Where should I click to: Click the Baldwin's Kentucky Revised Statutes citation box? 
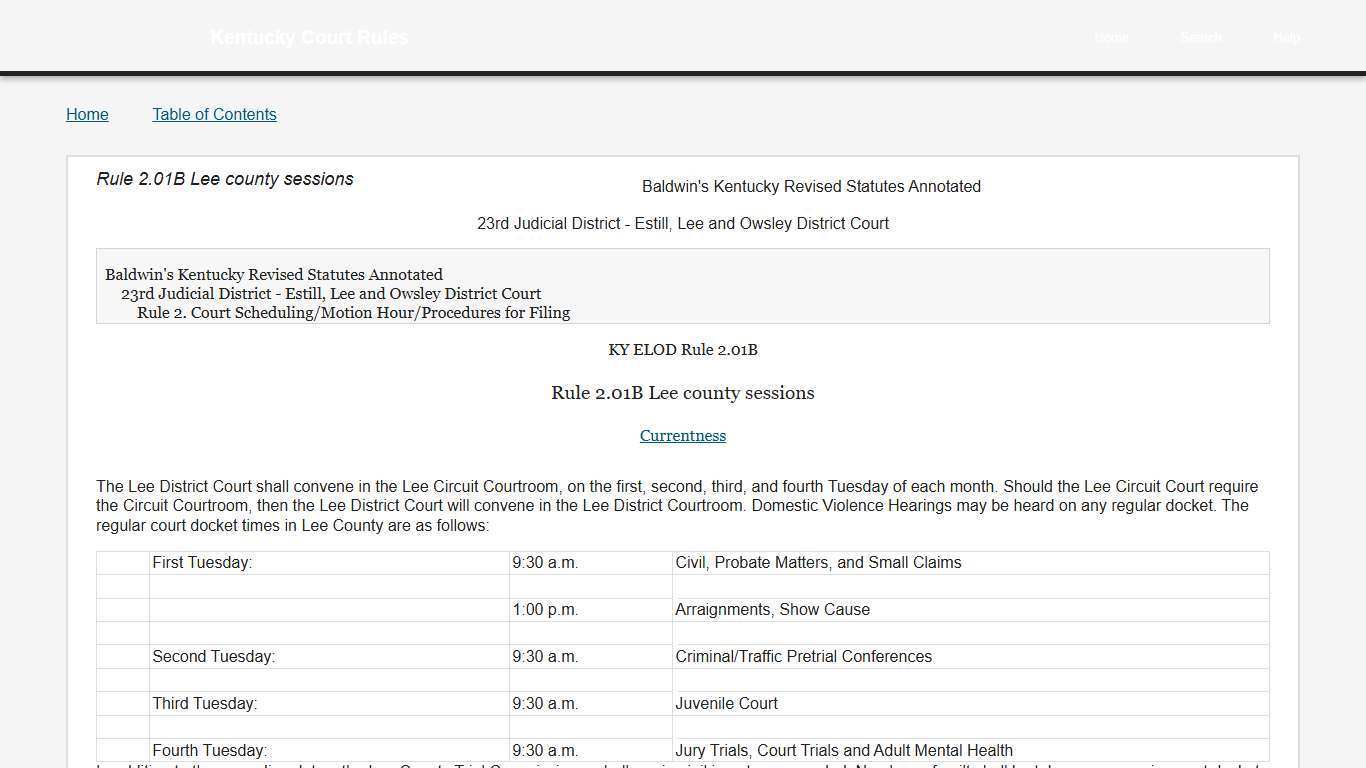coord(682,286)
